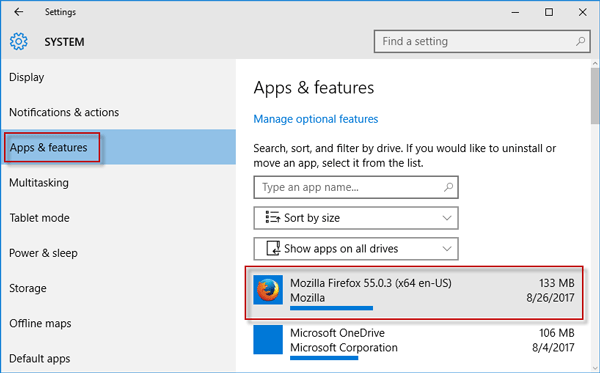The width and height of the screenshot is (600, 373).
Task: Select Mozilla Firefox 55.0.3 entry text
Action: (x=371, y=283)
